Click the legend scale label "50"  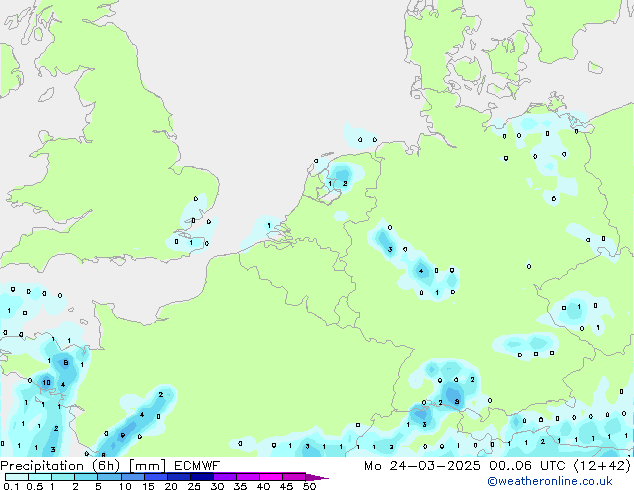pos(309,486)
